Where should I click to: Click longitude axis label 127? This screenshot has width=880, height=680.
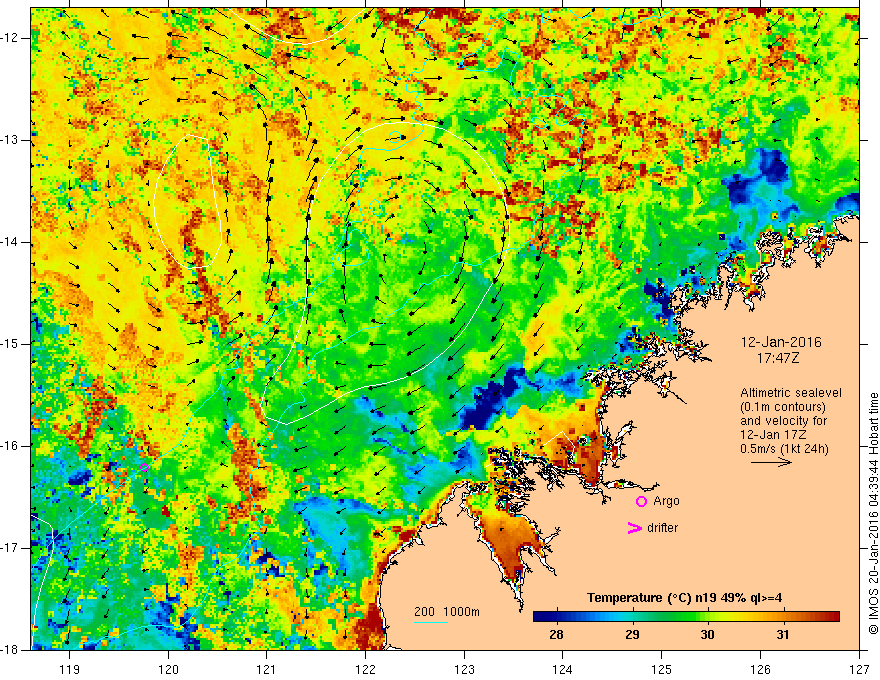coord(859,669)
